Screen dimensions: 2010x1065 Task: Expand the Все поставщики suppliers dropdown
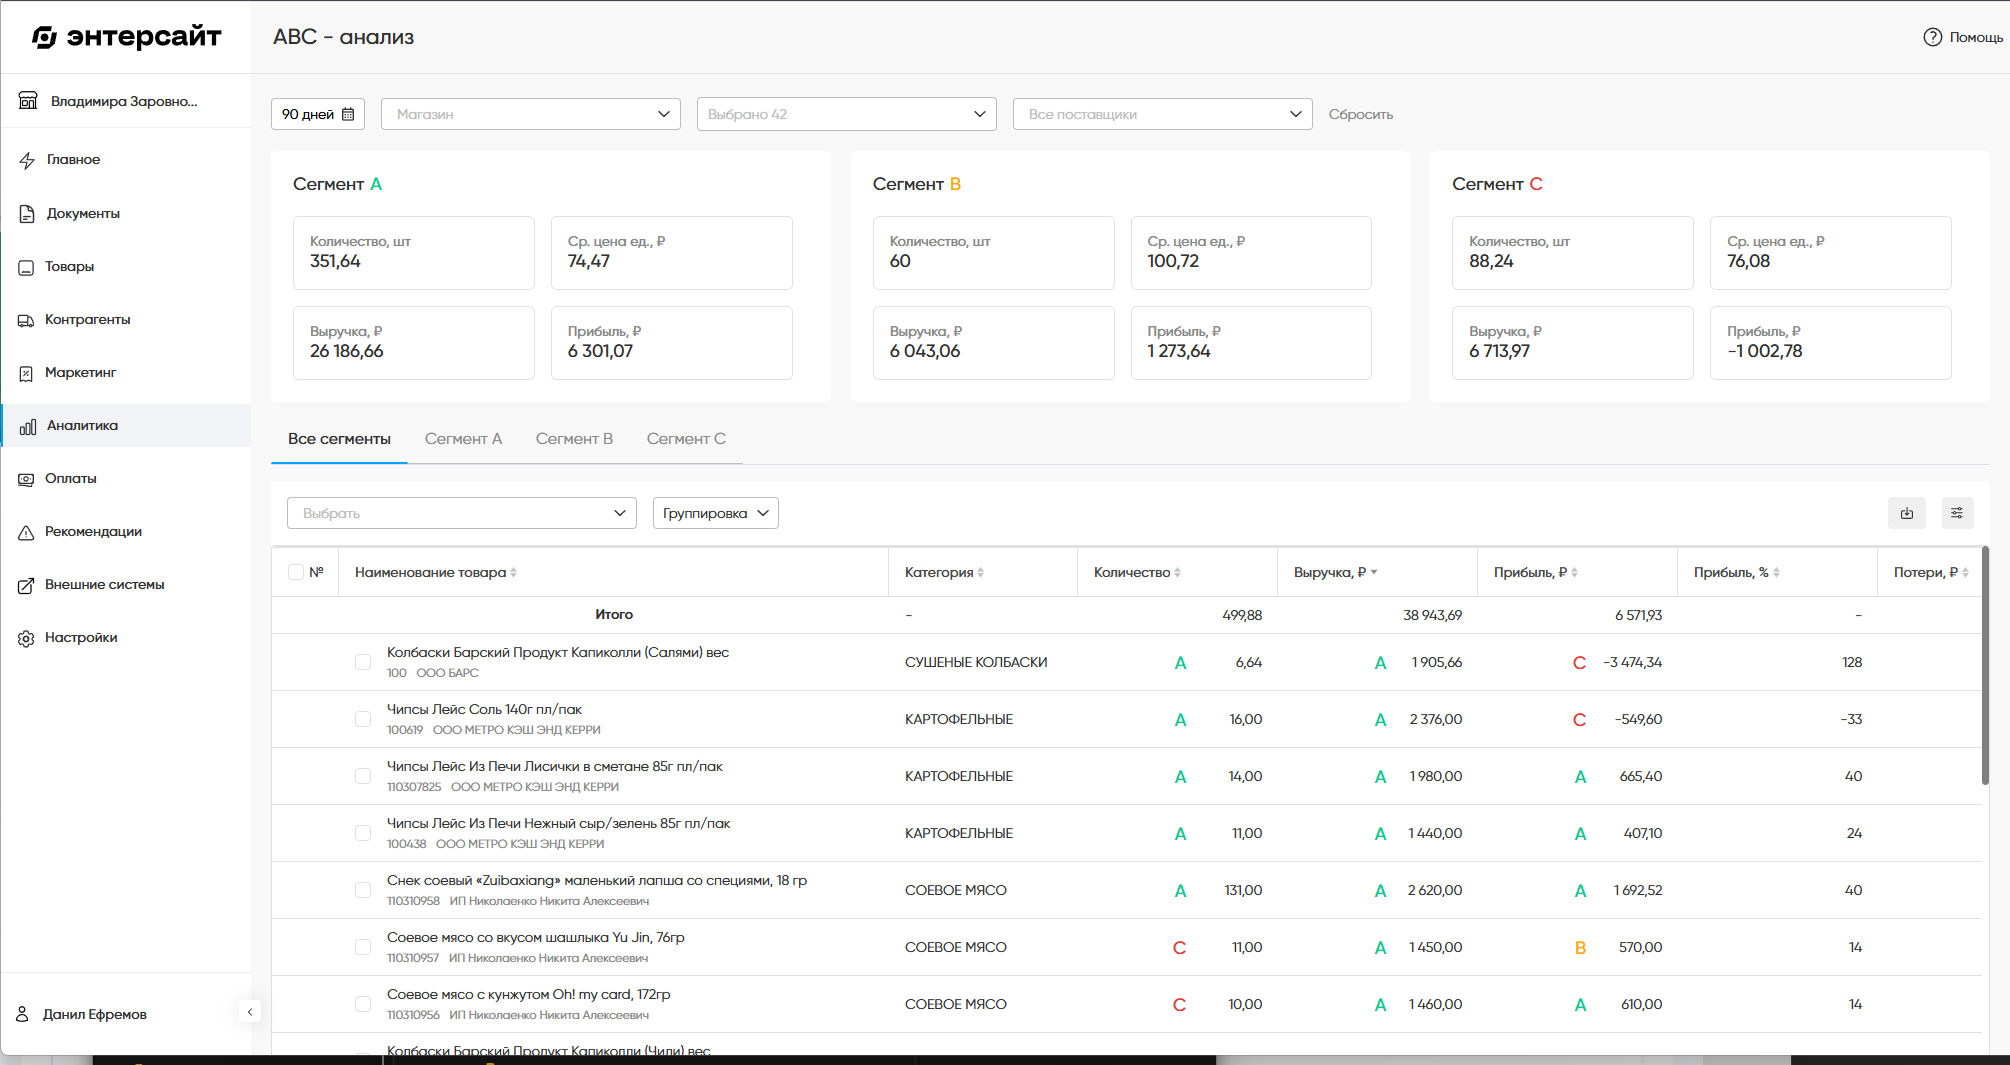point(1162,114)
